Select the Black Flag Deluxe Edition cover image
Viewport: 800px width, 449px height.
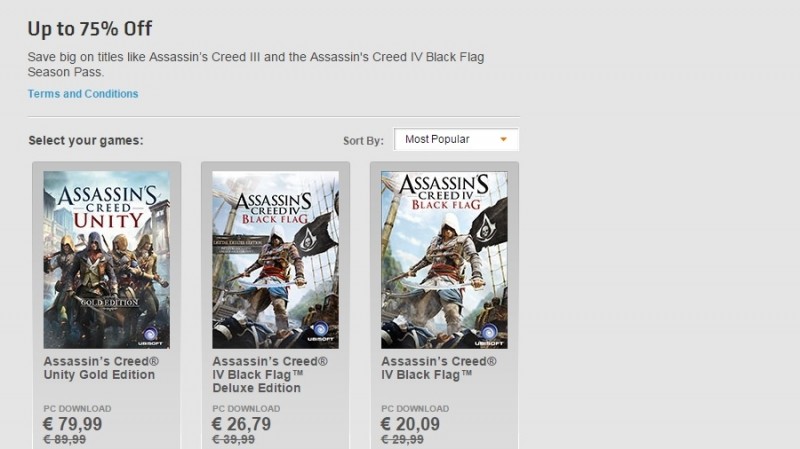point(276,260)
